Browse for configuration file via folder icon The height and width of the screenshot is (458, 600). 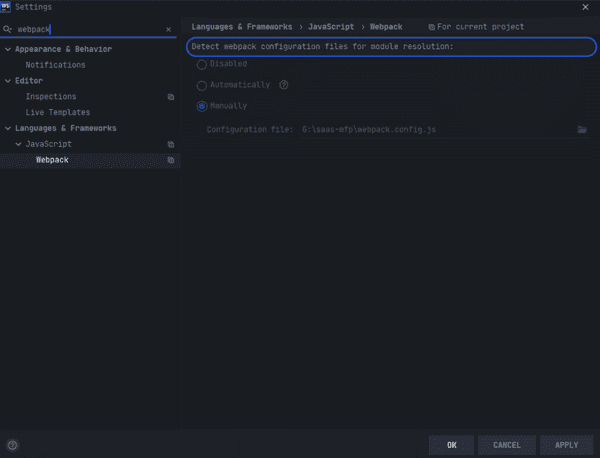click(582, 130)
